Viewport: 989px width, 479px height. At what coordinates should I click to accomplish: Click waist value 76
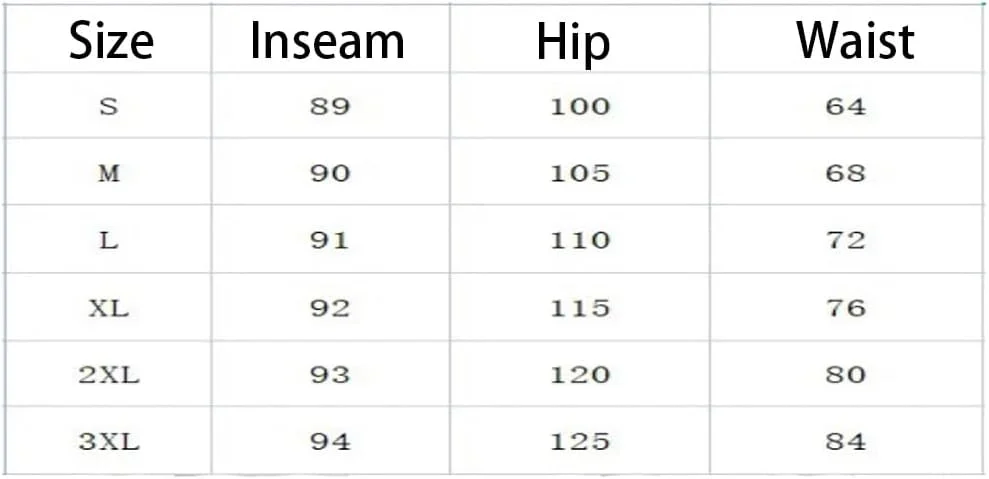(x=845, y=308)
